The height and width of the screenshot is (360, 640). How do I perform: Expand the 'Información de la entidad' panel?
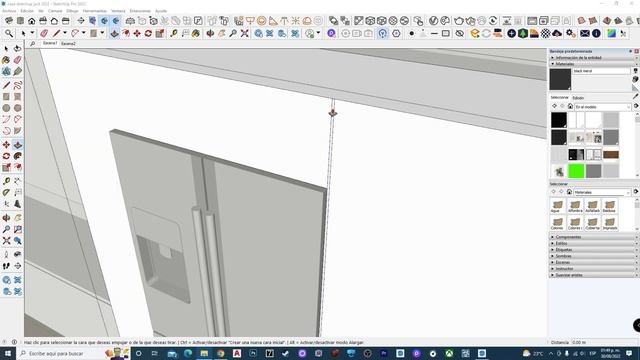593,58
